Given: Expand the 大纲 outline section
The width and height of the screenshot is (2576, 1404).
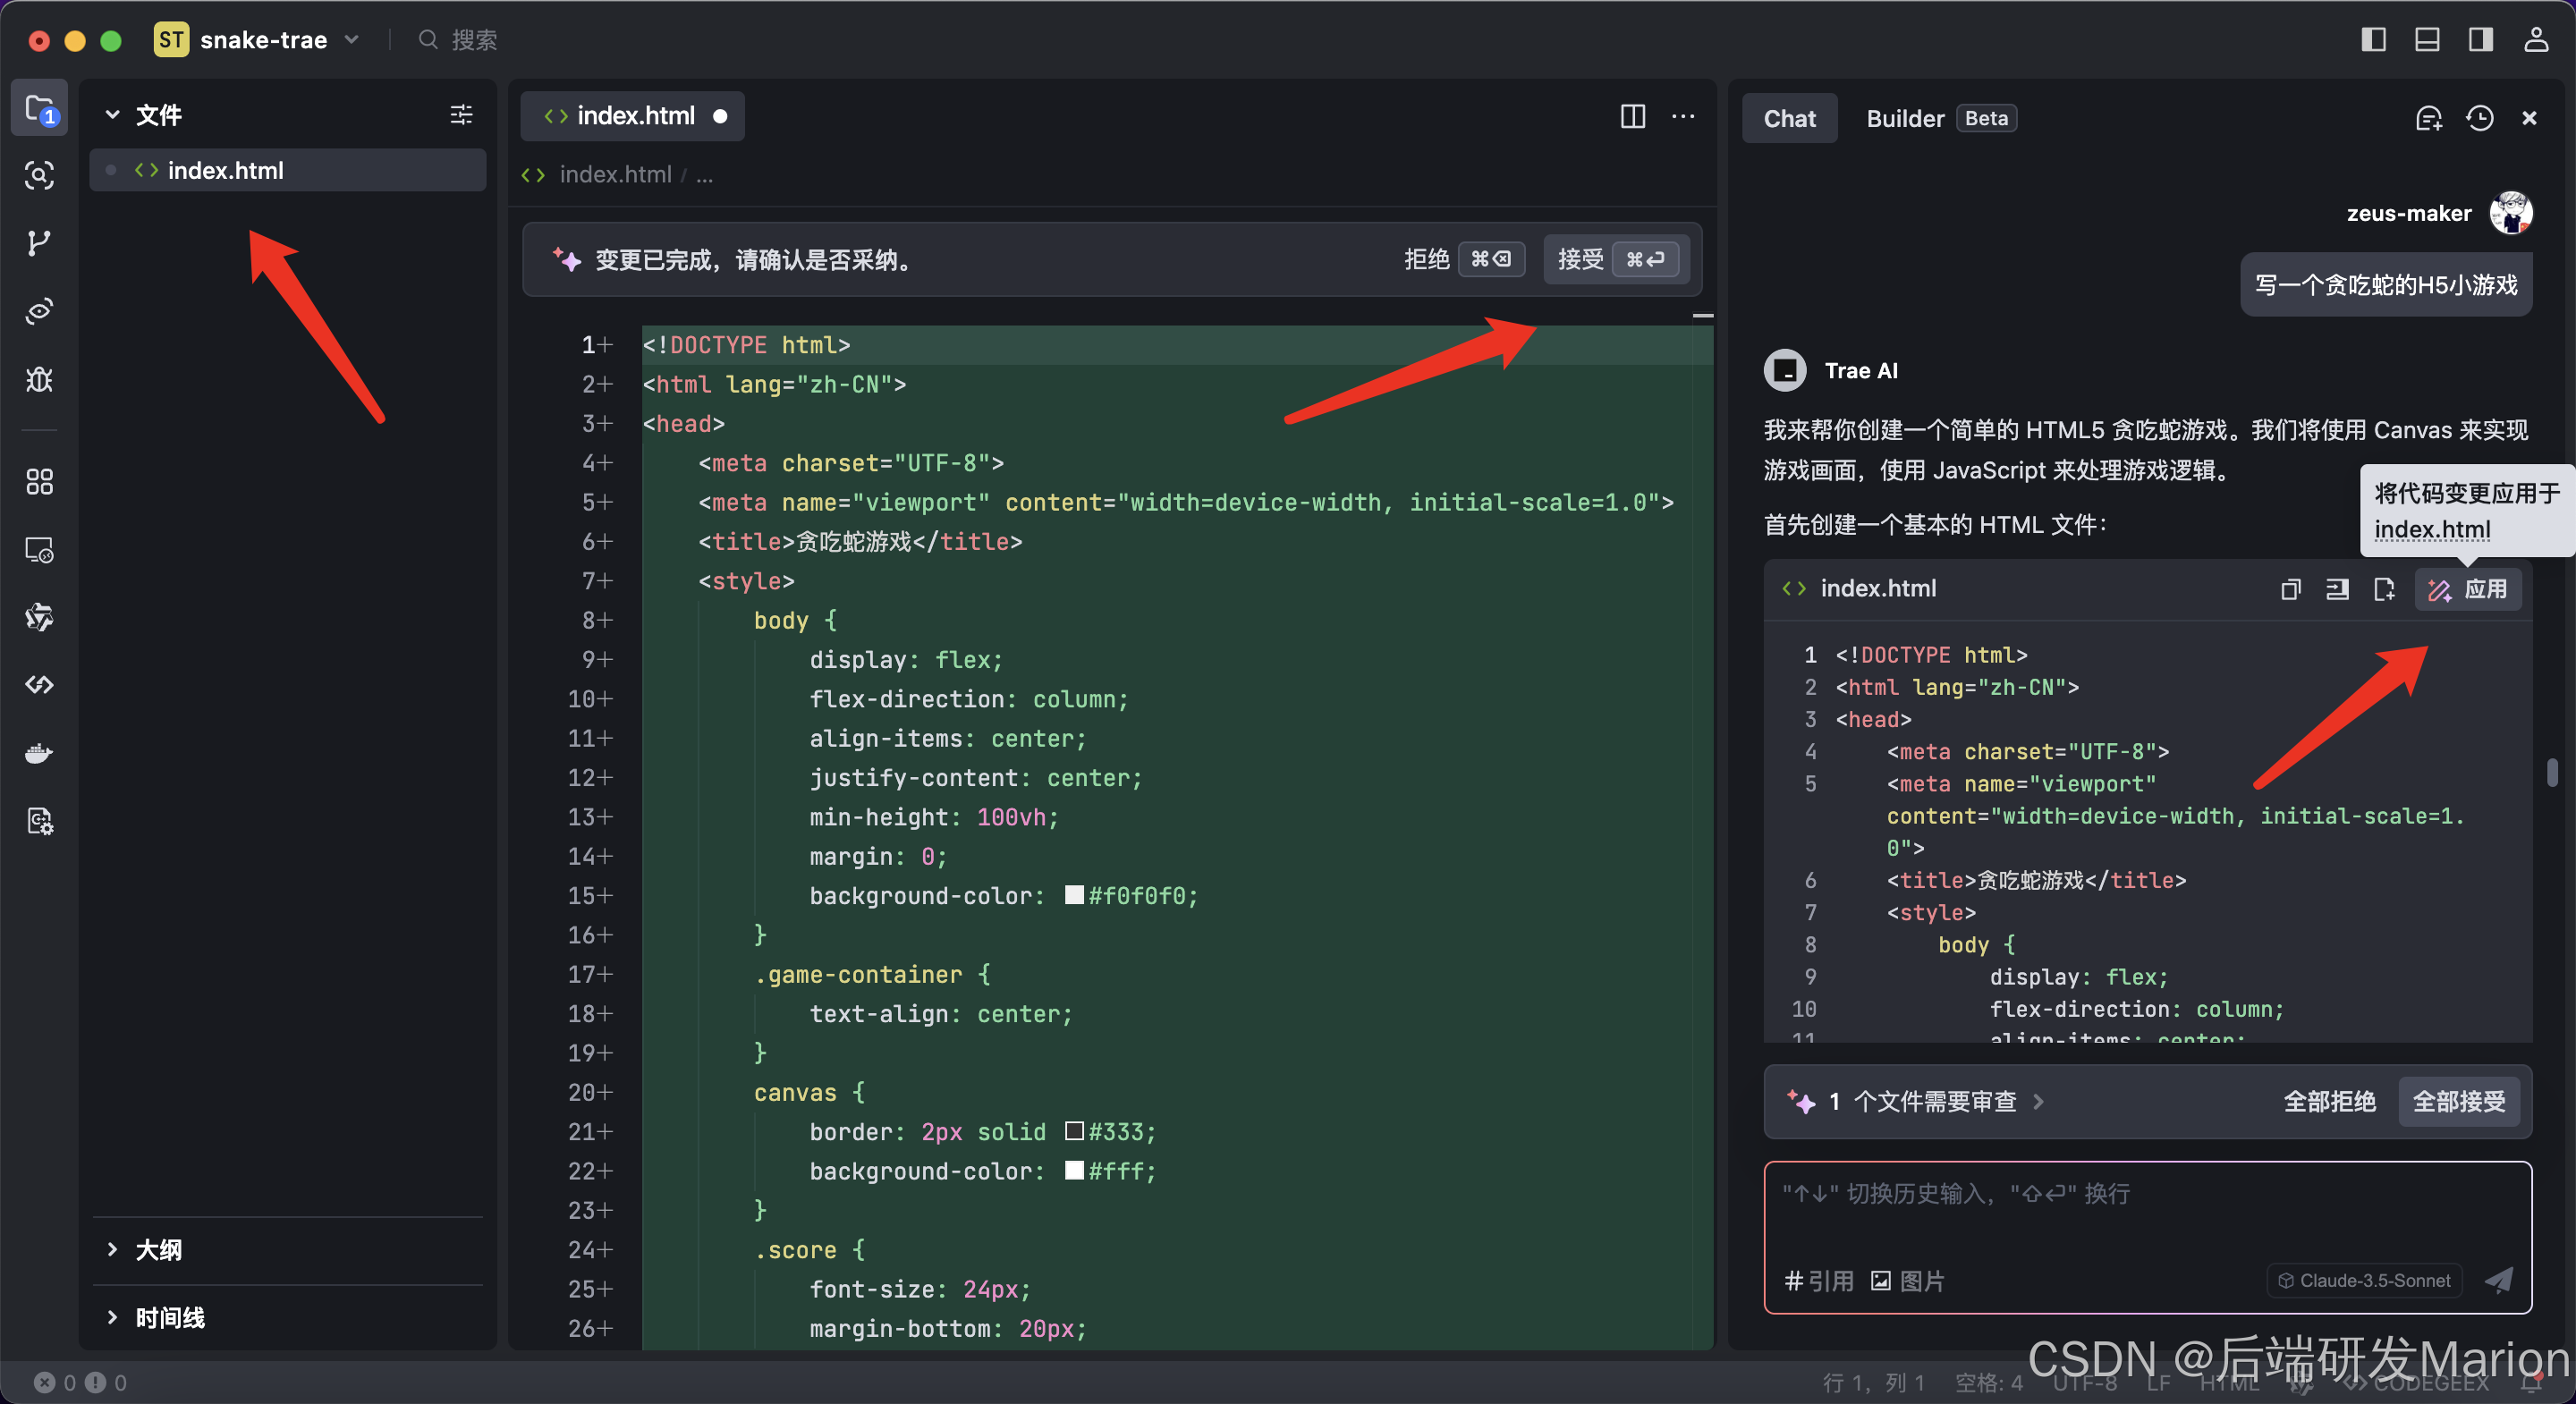Looking at the screenshot, I should point(158,1250).
